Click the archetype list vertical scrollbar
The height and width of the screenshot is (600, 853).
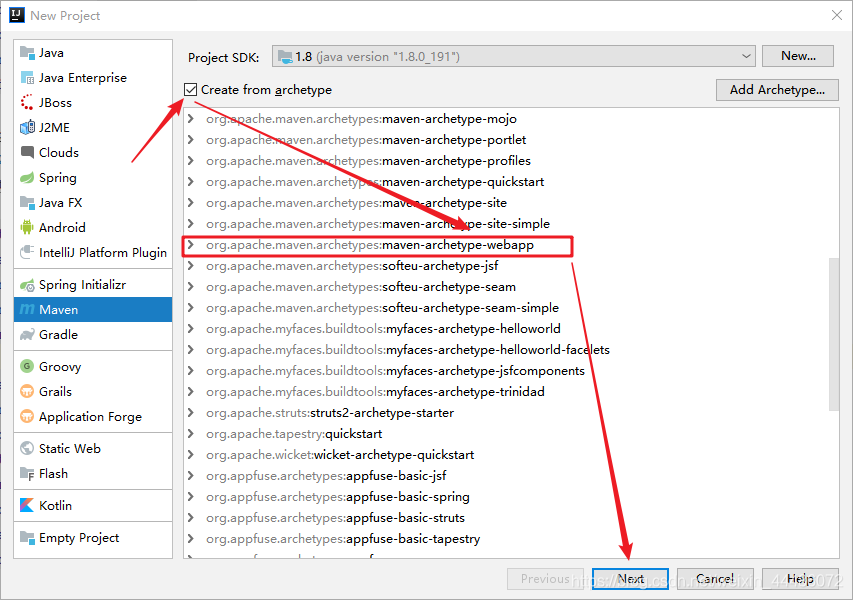click(x=833, y=334)
